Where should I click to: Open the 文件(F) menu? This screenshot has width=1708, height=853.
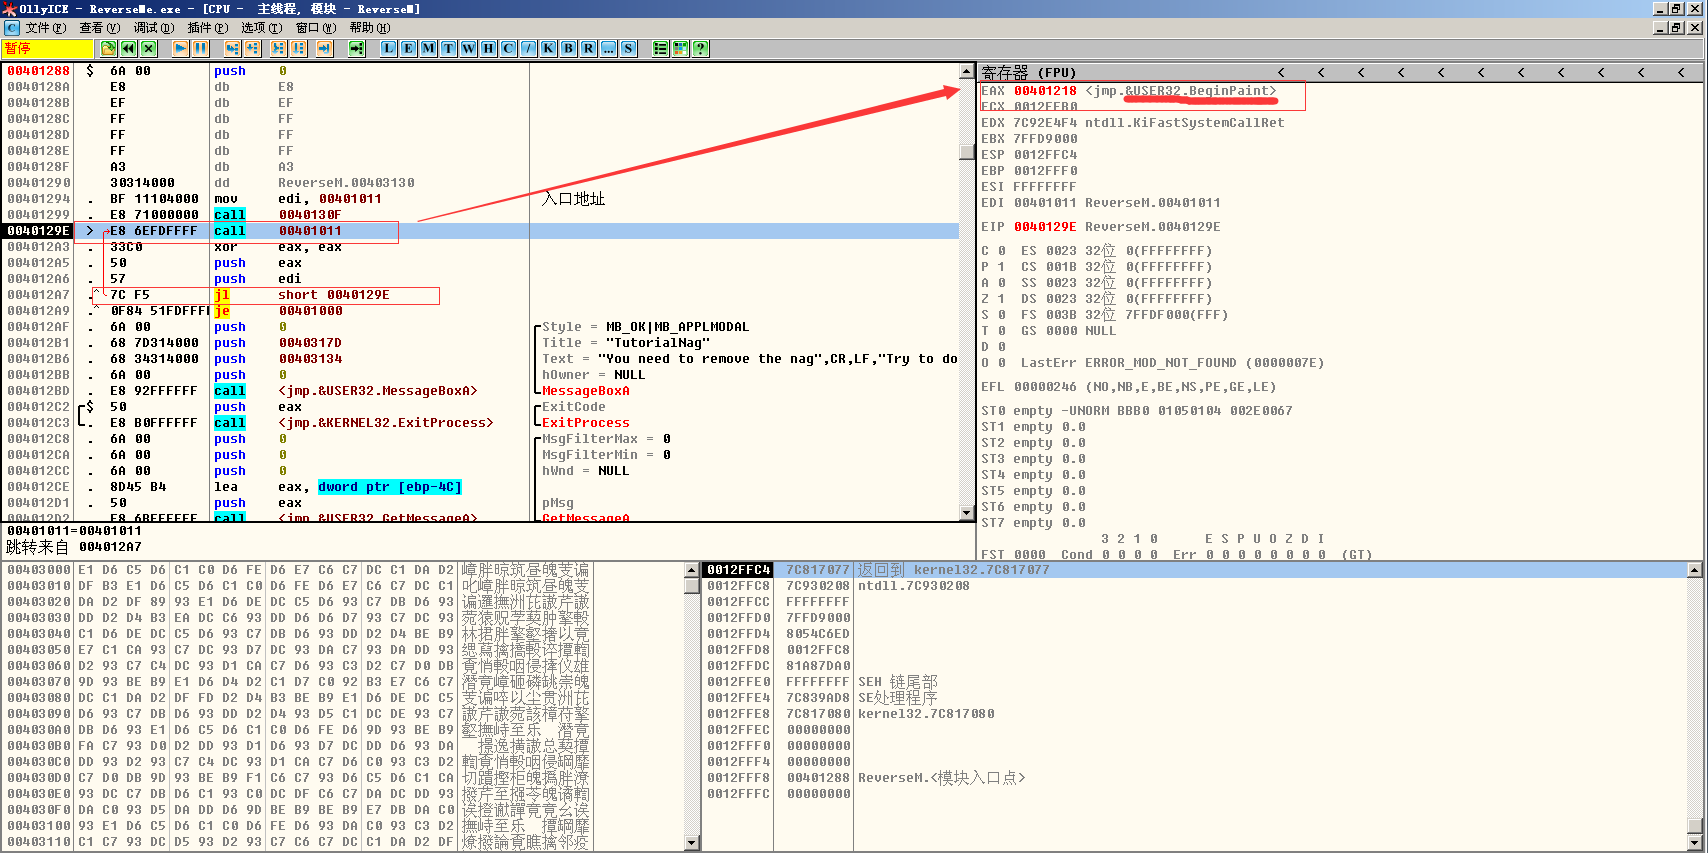(46, 28)
